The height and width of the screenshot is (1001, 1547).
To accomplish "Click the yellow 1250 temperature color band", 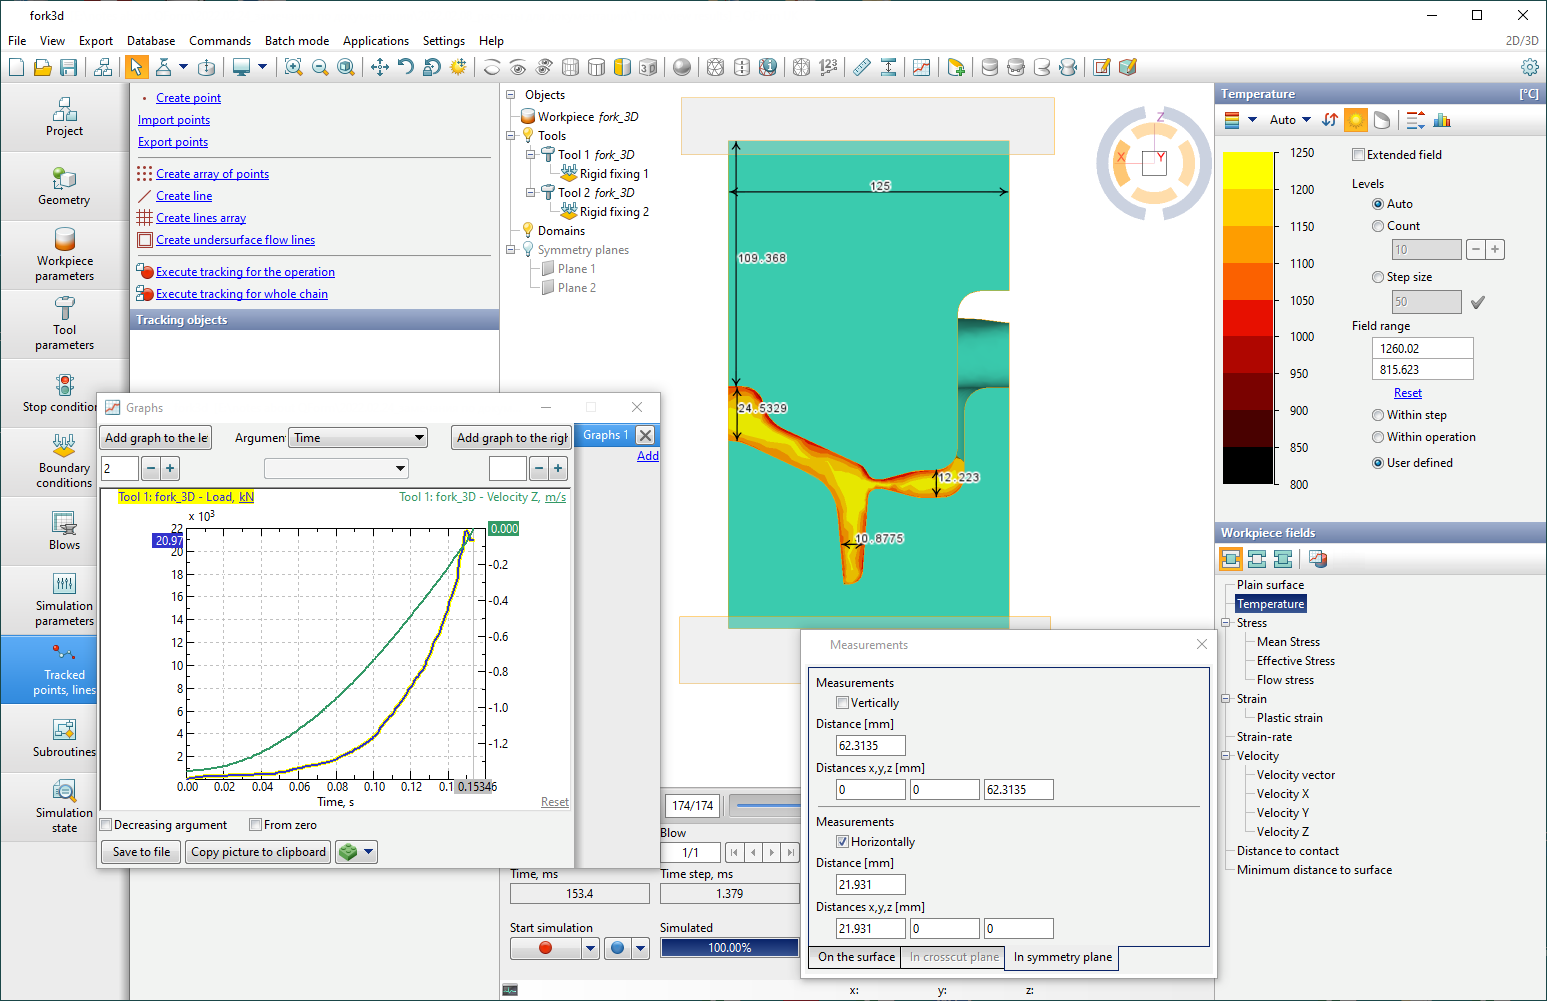I will 1248,170.
